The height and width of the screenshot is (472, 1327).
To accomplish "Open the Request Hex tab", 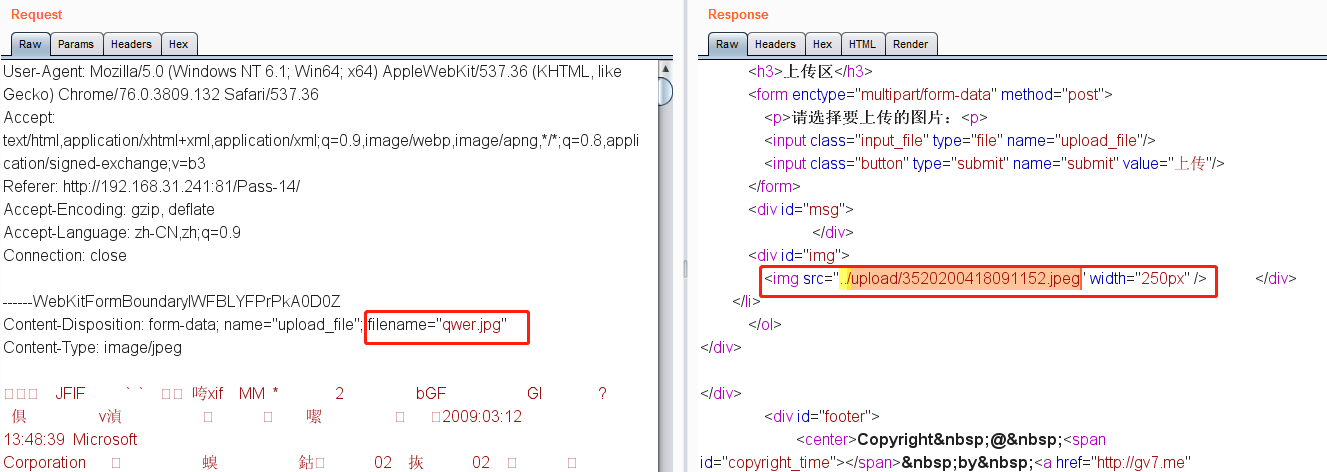I will pos(178,44).
